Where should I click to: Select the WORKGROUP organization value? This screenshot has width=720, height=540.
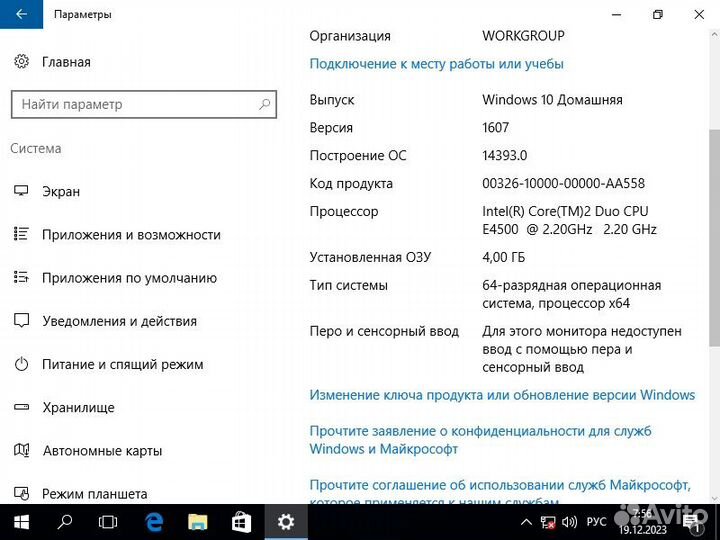[523, 35]
